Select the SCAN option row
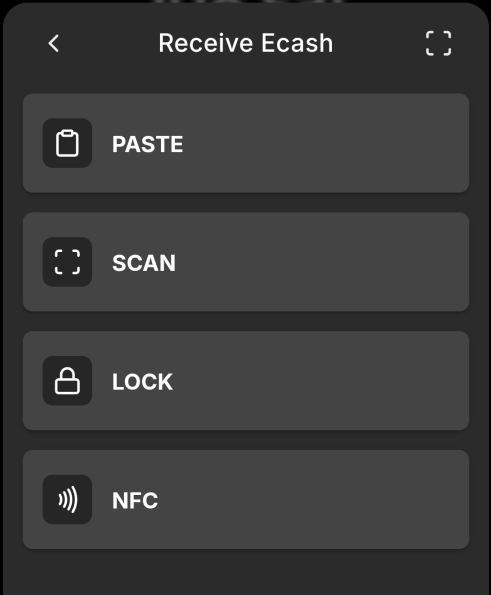491x595 pixels. [246, 262]
